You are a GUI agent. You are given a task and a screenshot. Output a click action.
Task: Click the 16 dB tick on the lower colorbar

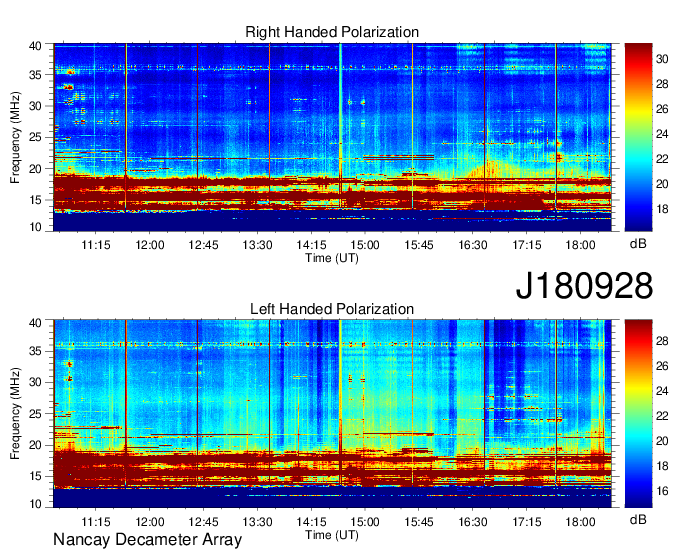(x=662, y=491)
